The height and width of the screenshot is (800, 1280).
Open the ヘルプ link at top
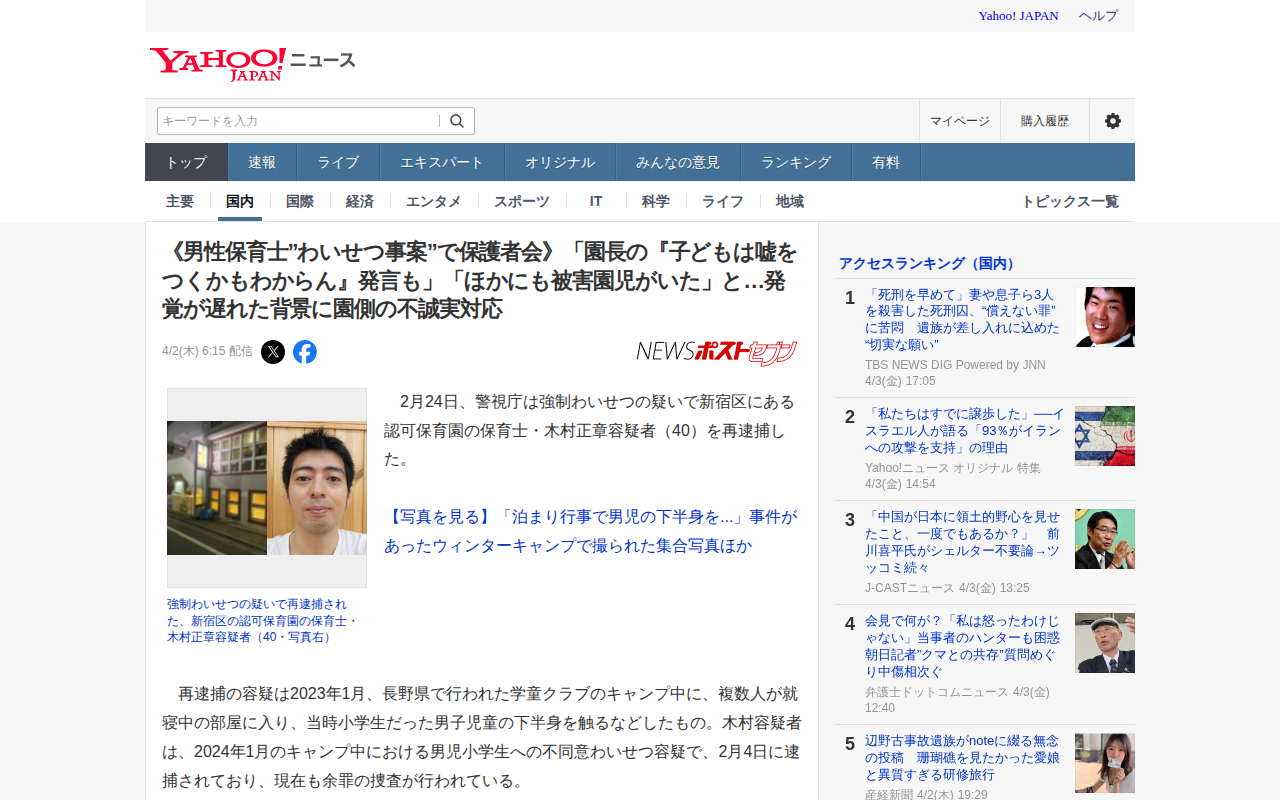tap(1098, 16)
